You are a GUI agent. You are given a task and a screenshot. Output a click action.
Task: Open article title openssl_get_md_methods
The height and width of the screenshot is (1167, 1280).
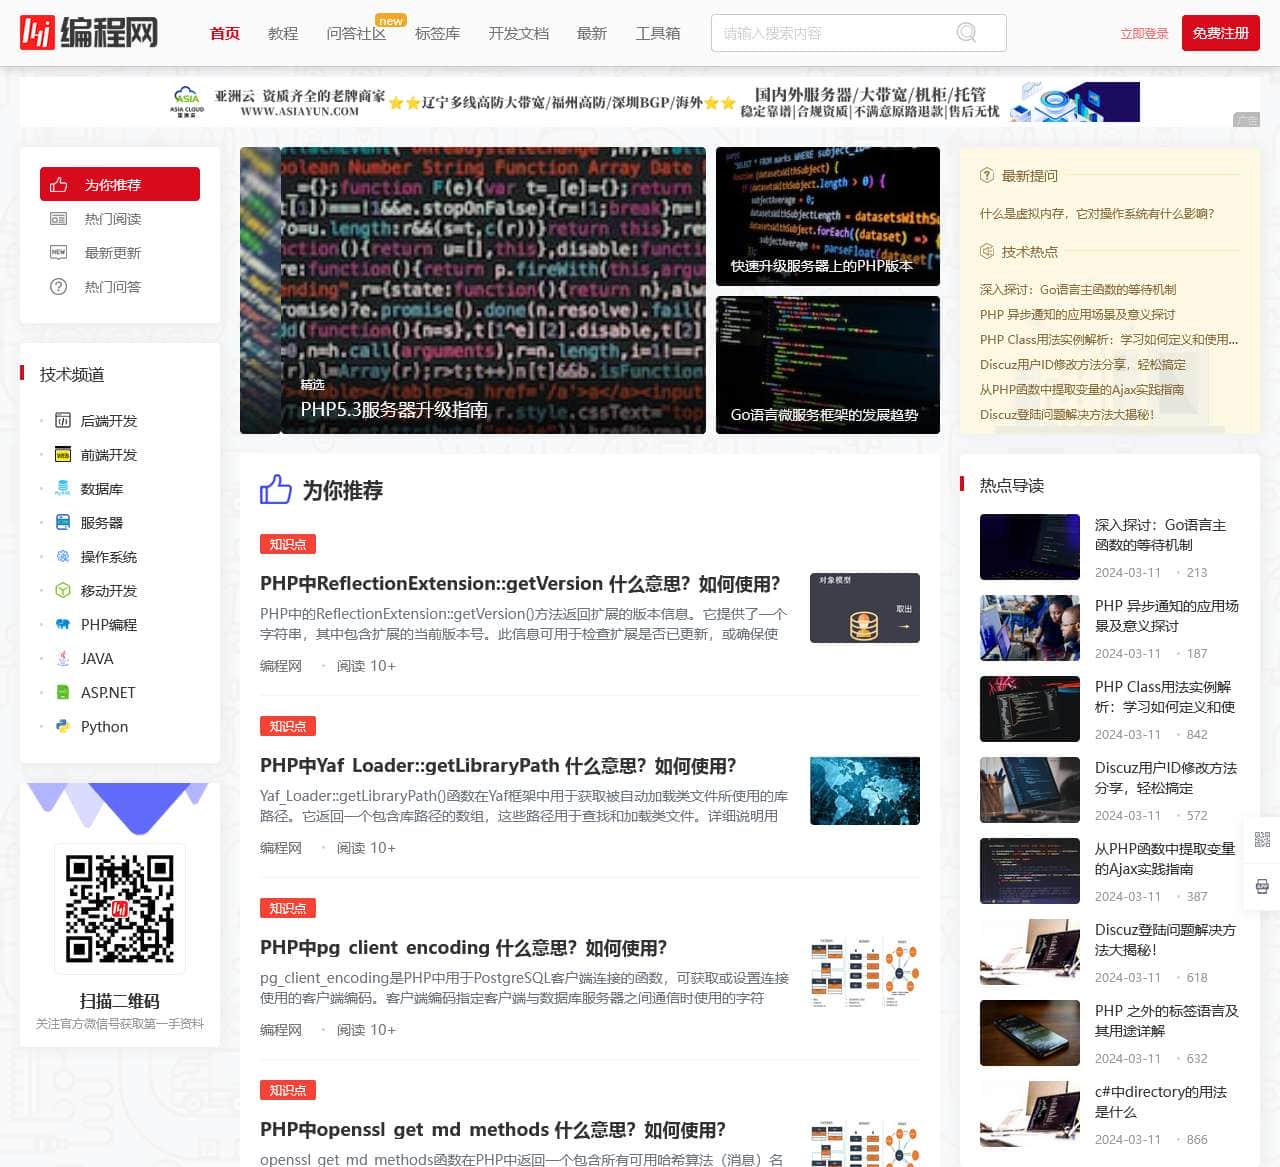pos(493,1130)
